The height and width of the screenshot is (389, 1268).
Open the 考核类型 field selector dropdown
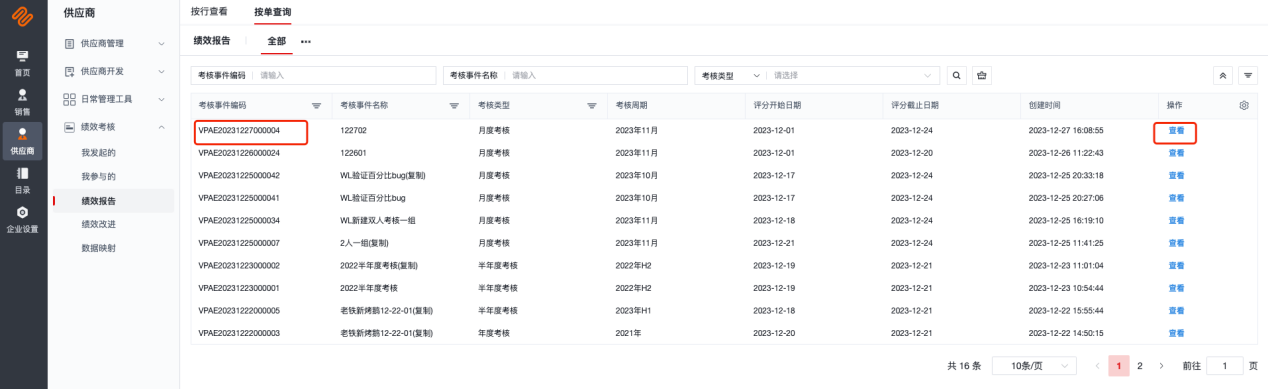pos(731,75)
